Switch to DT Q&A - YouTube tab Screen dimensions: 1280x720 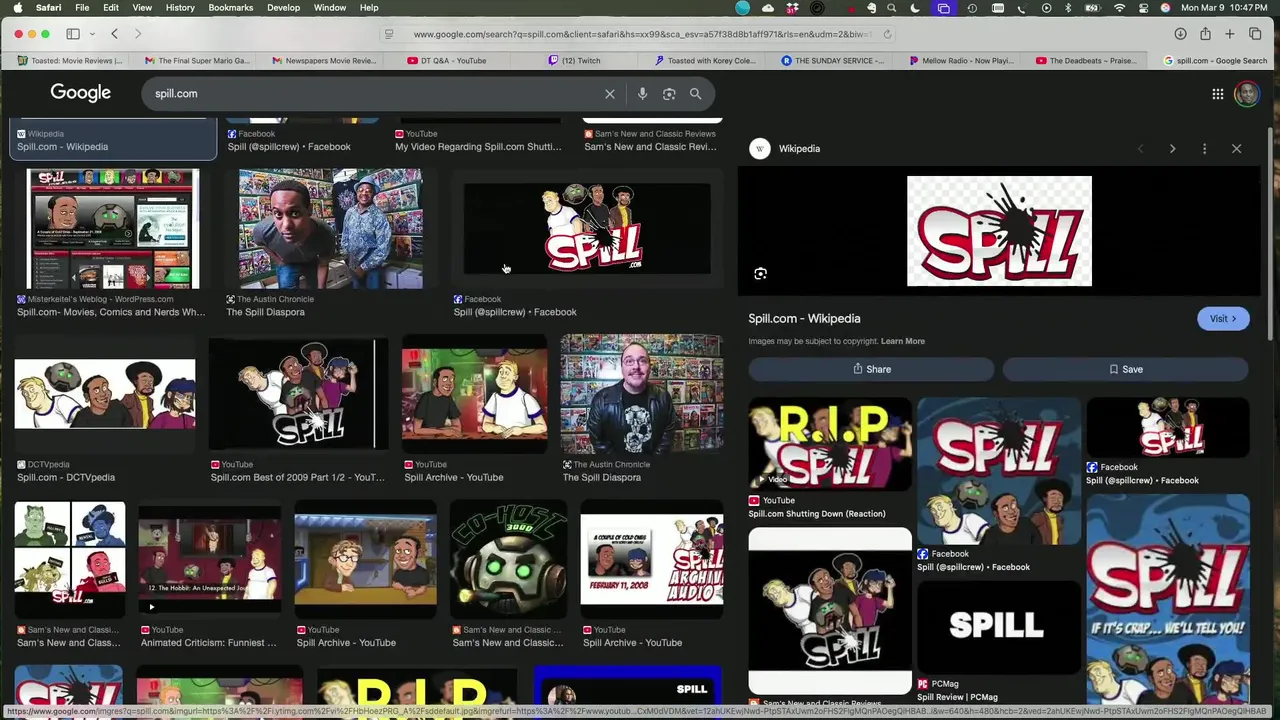pyautogui.click(x=447, y=61)
